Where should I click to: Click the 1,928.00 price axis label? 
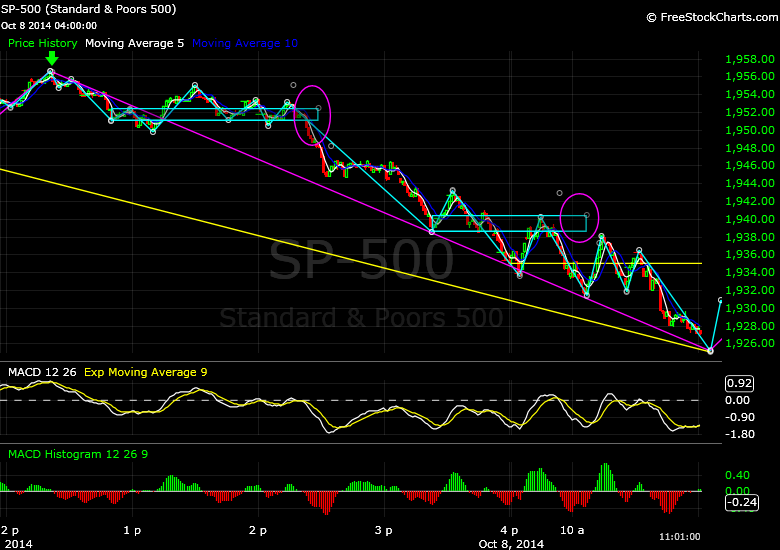pyautogui.click(x=750, y=326)
